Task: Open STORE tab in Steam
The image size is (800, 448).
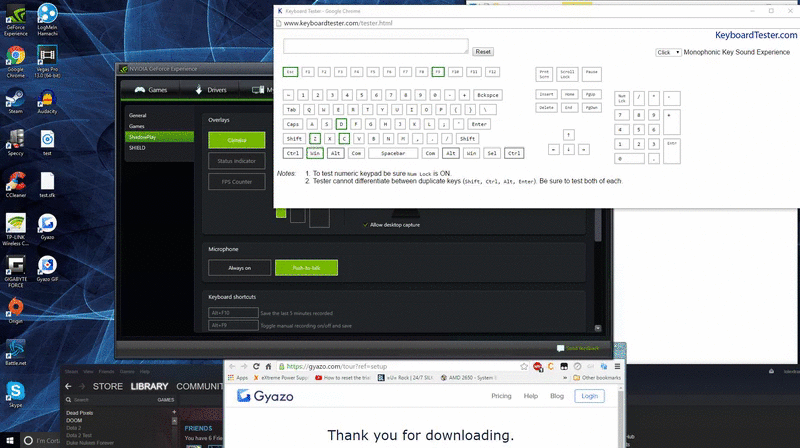Action: click(x=107, y=386)
